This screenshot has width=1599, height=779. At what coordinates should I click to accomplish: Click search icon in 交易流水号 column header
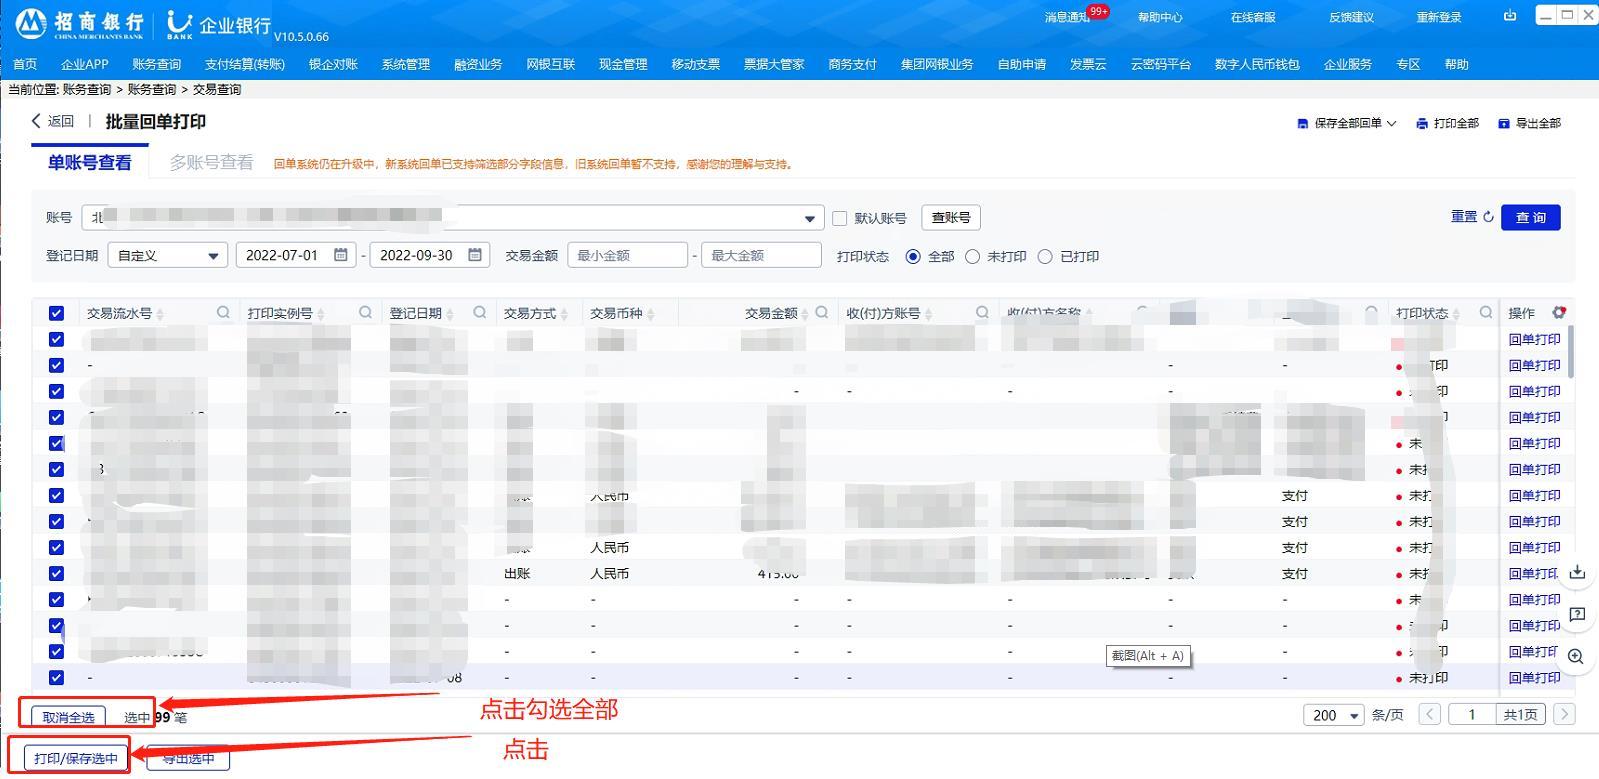pyautogui.click(x=223, y=313)
